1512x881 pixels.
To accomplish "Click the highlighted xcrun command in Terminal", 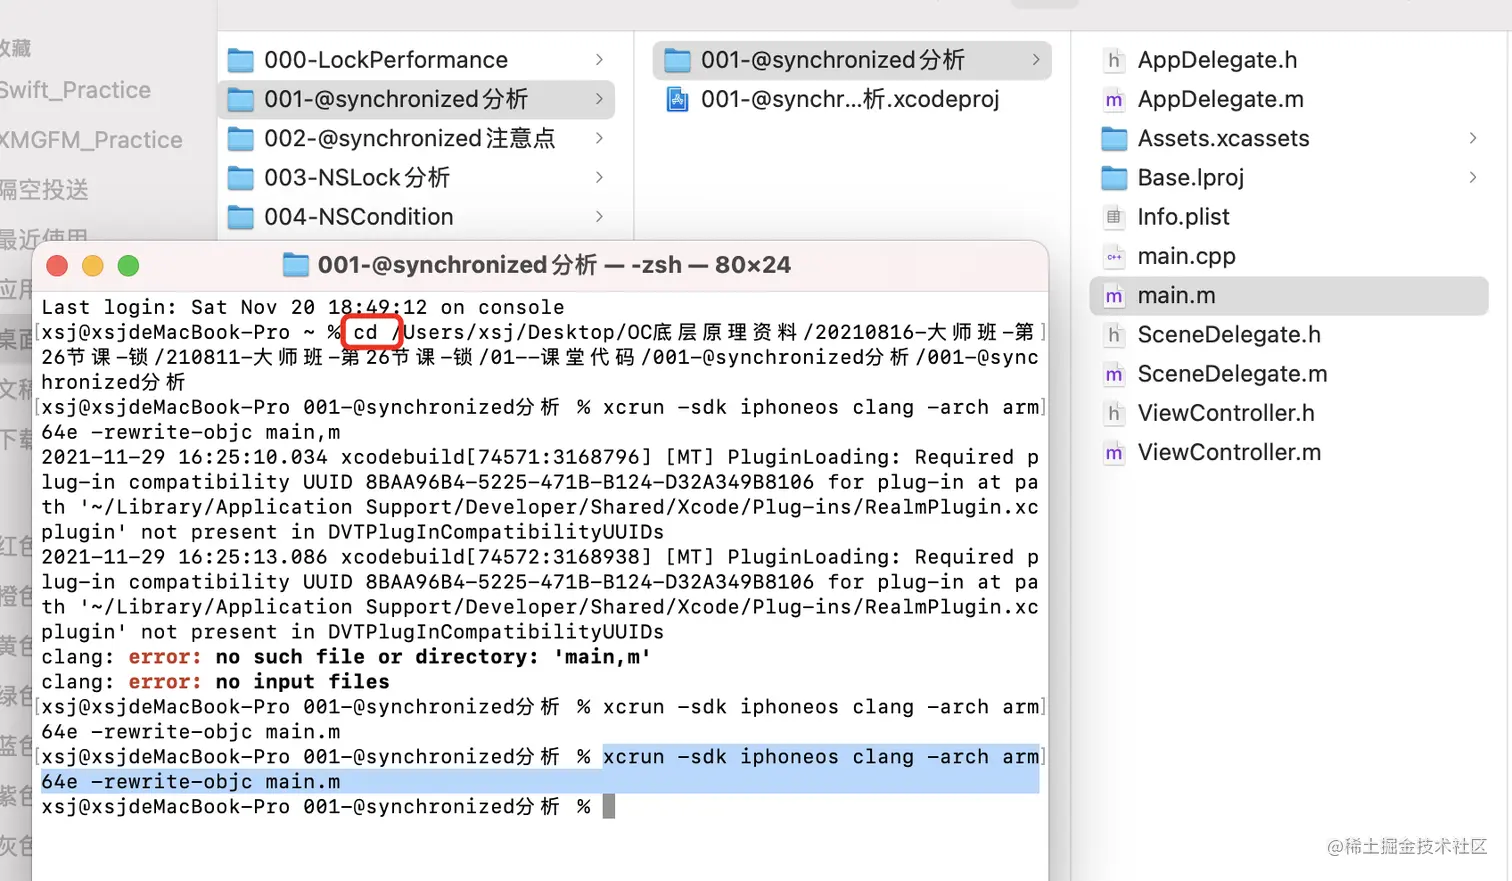I will (540, 769).
